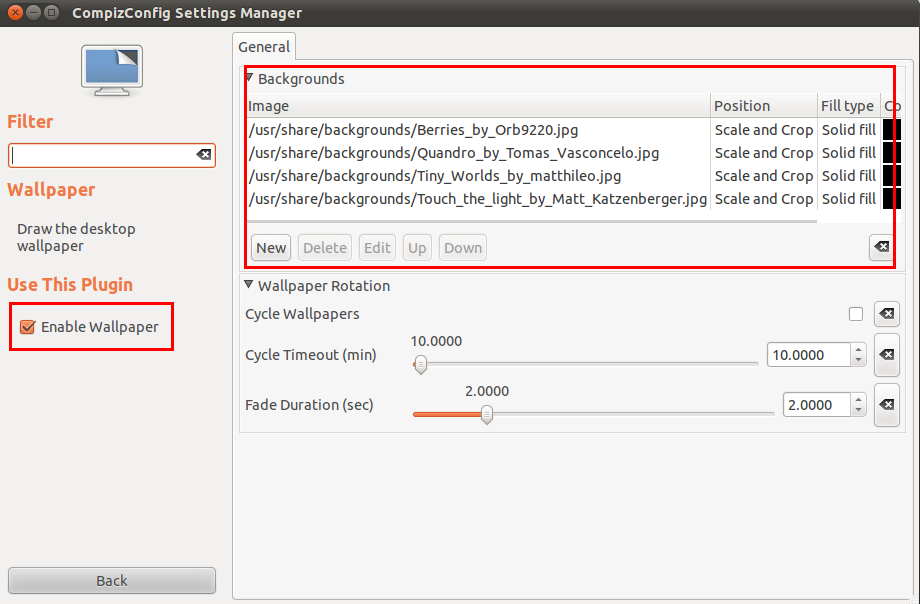Click the color swatch for Tiny_Worlds row
920x604 pixels.
pos(892,176)
